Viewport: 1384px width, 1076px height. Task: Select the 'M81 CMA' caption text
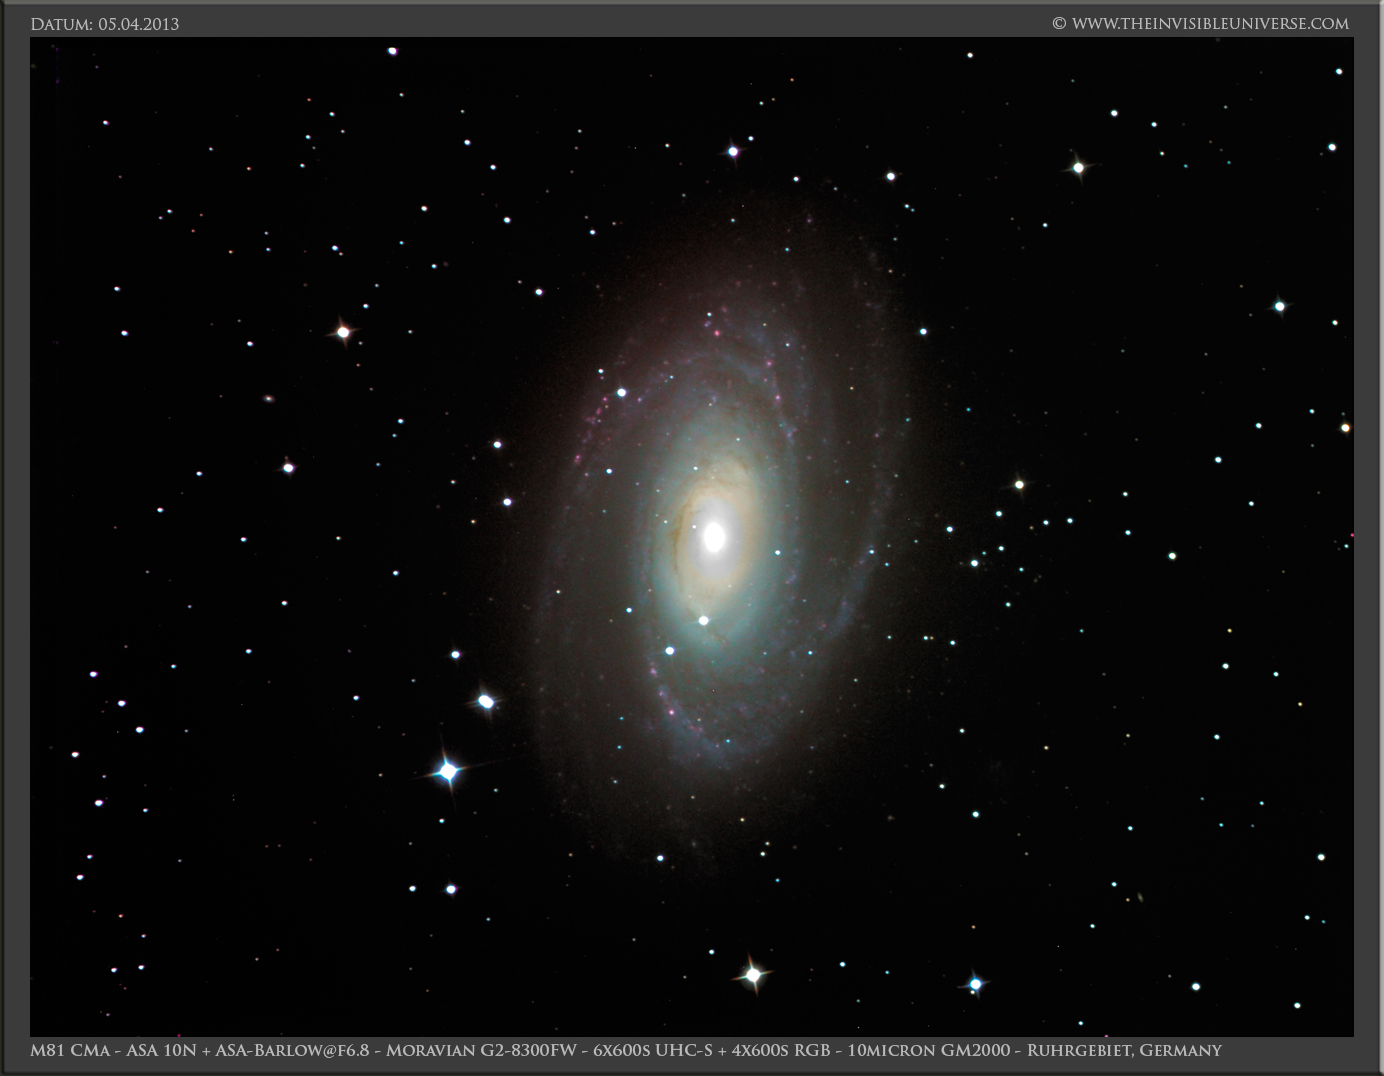70,1050
